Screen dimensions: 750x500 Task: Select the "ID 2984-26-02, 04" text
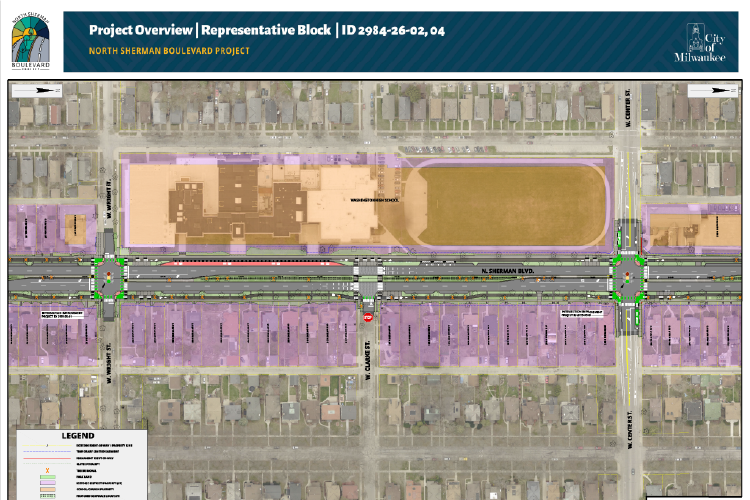coord(393,31)
